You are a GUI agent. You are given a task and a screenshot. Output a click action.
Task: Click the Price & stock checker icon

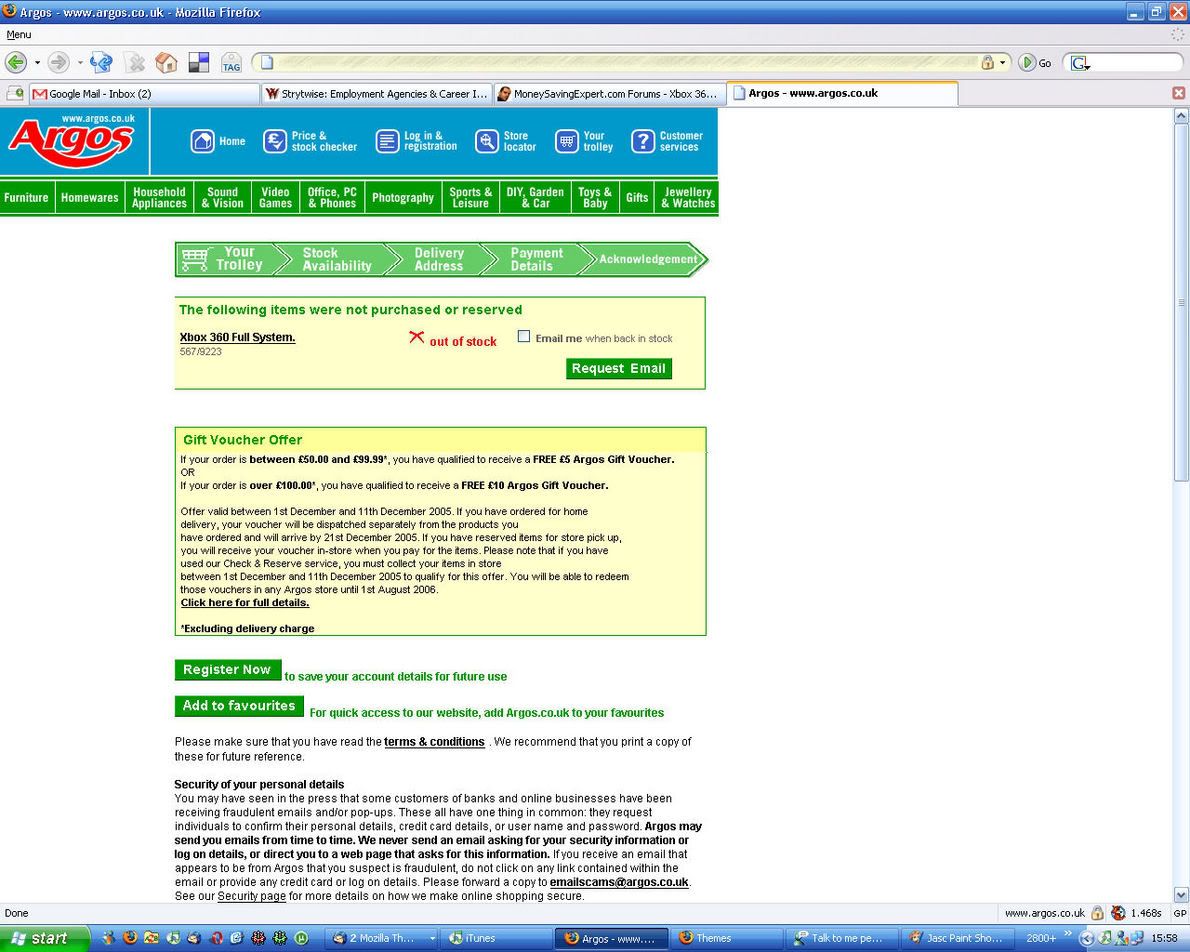pyautogui.click(x=275, y=141)
